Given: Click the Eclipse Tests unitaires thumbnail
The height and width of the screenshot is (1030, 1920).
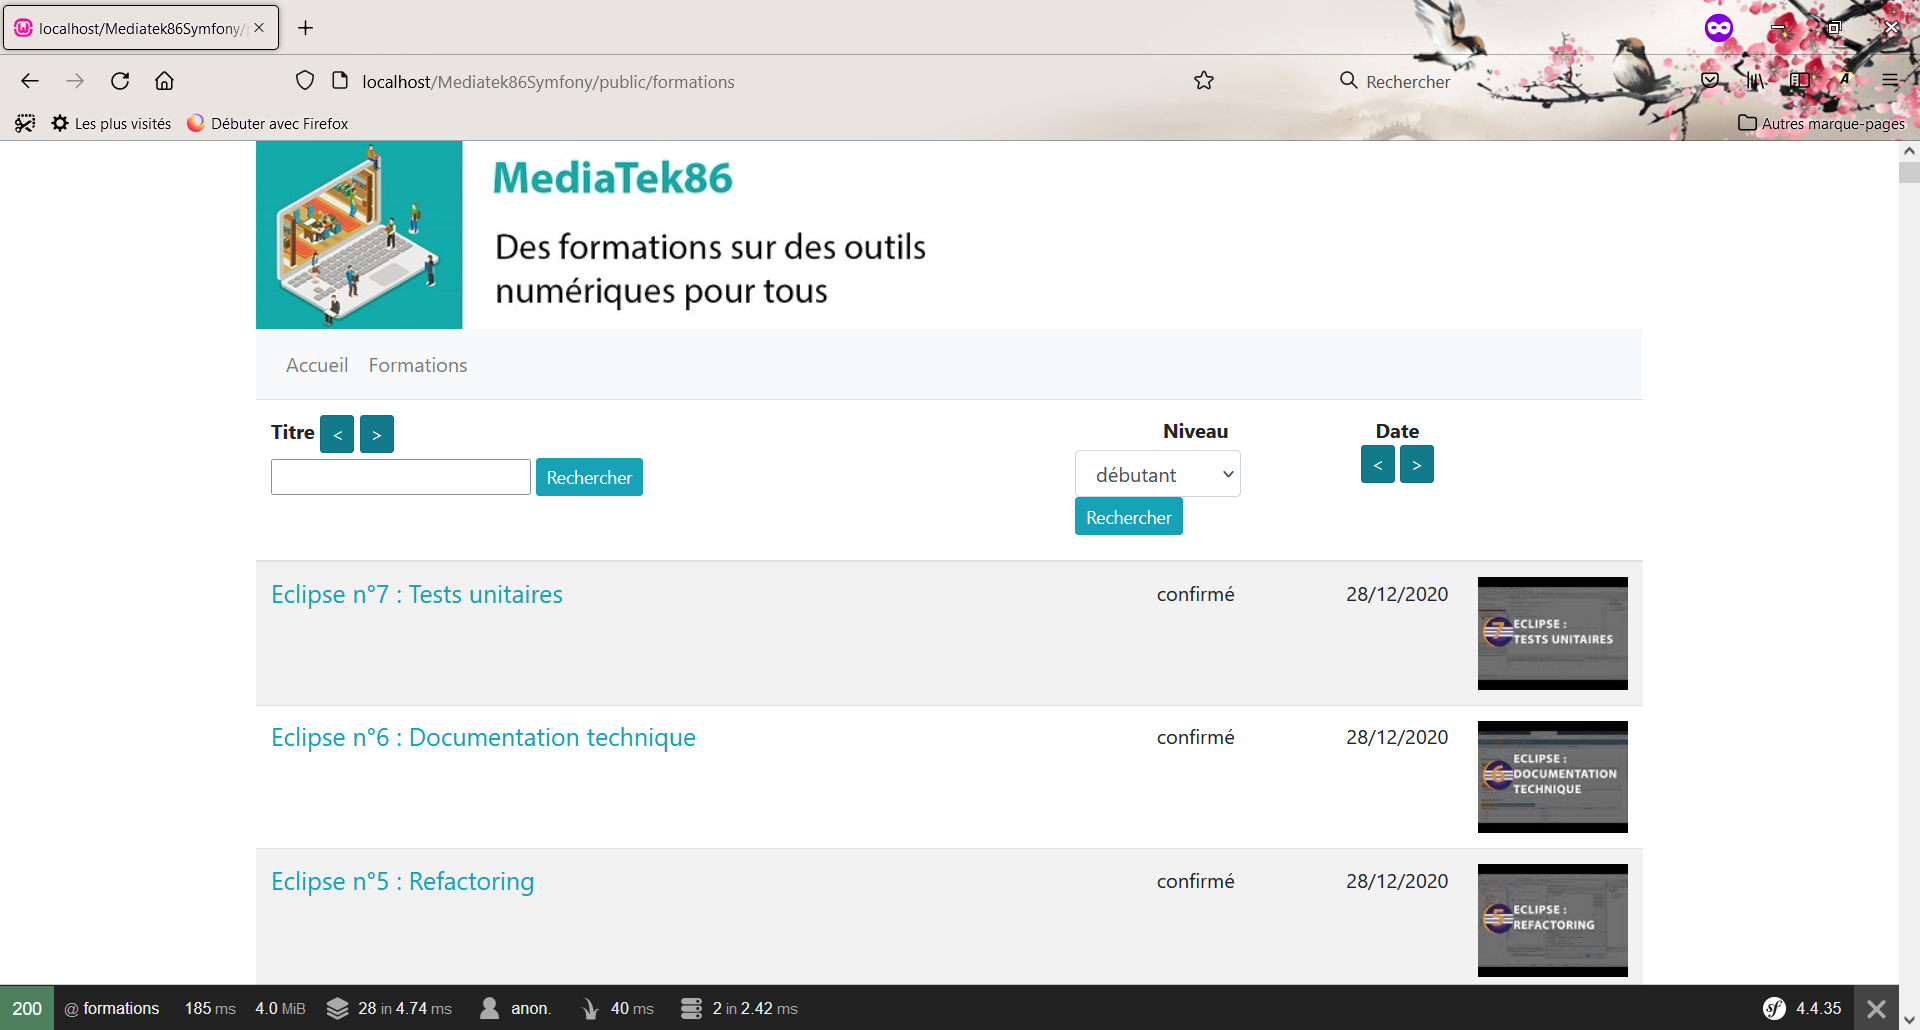Looking at the screenshot, I should (1553, 633).
